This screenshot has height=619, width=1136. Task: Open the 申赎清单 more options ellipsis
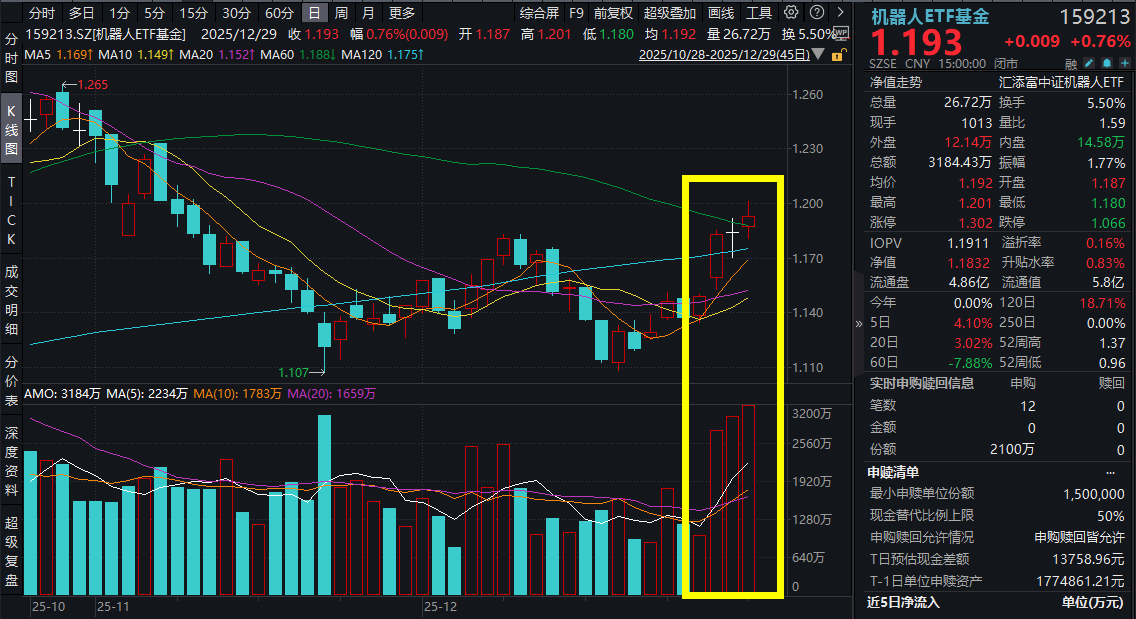(1110, 472)
